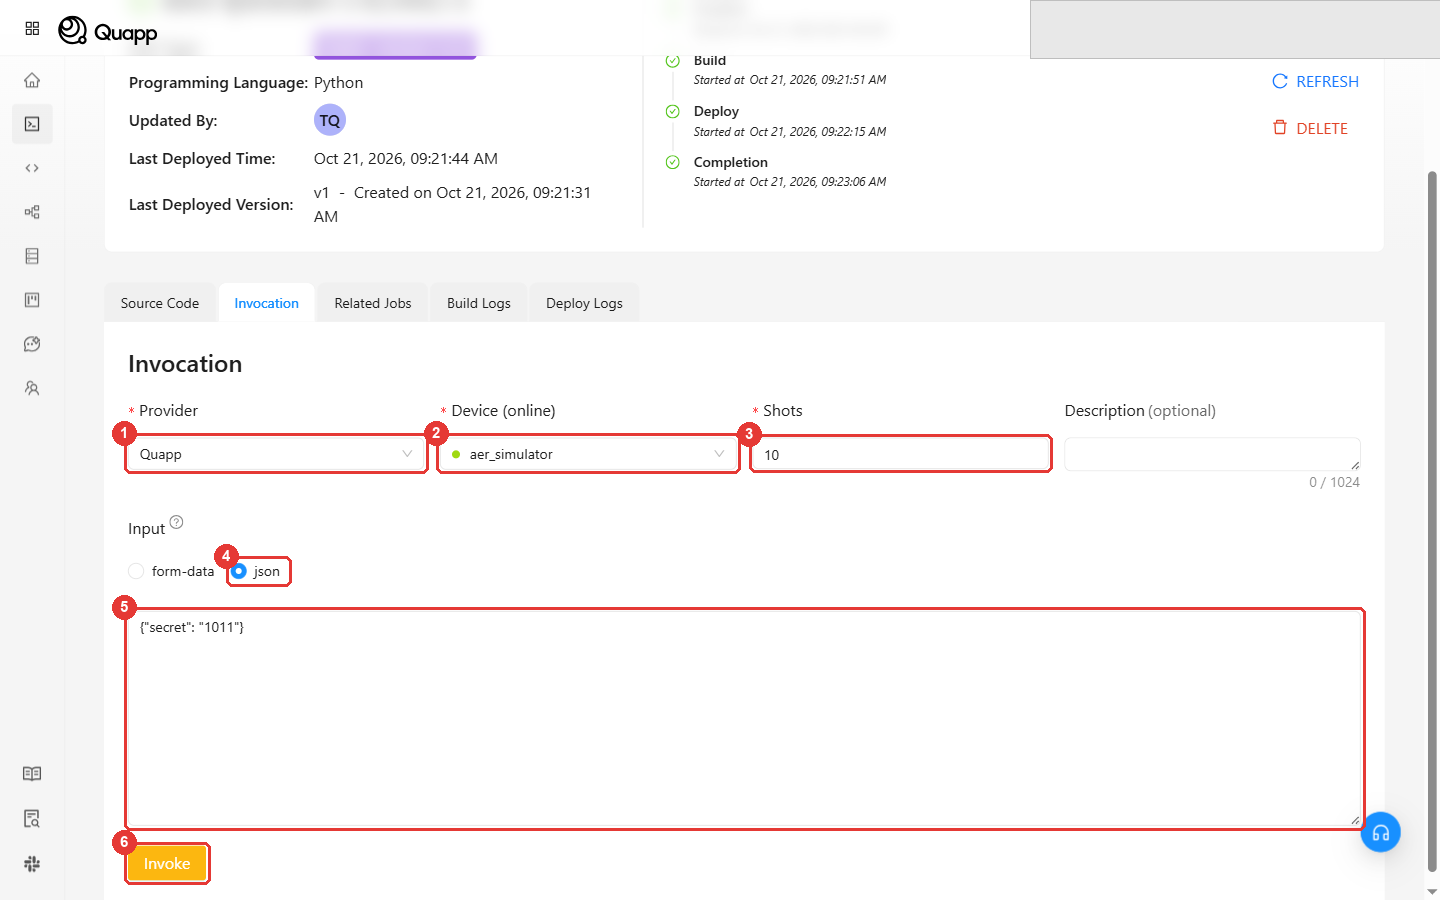Open the apps grid menu icon

click(x=32, y=29)
